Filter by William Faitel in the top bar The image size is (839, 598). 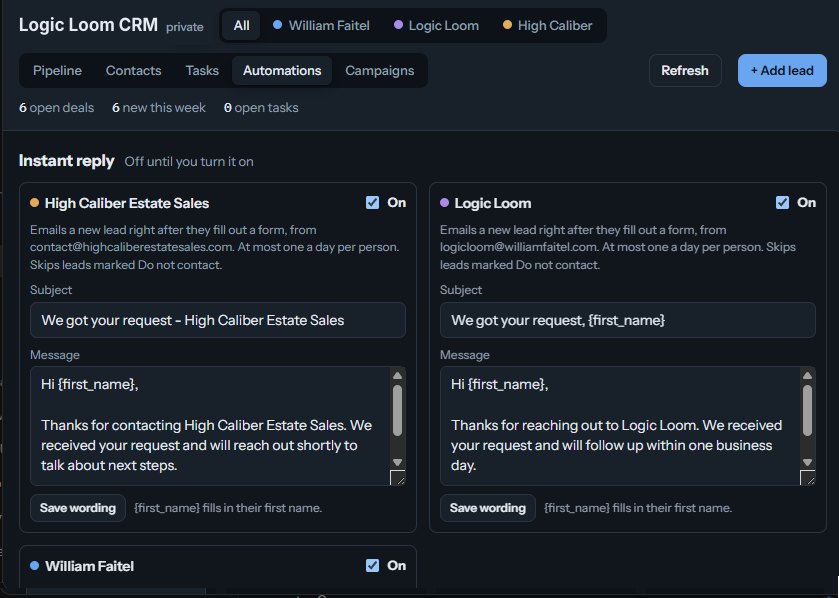(x=321, y=25)
